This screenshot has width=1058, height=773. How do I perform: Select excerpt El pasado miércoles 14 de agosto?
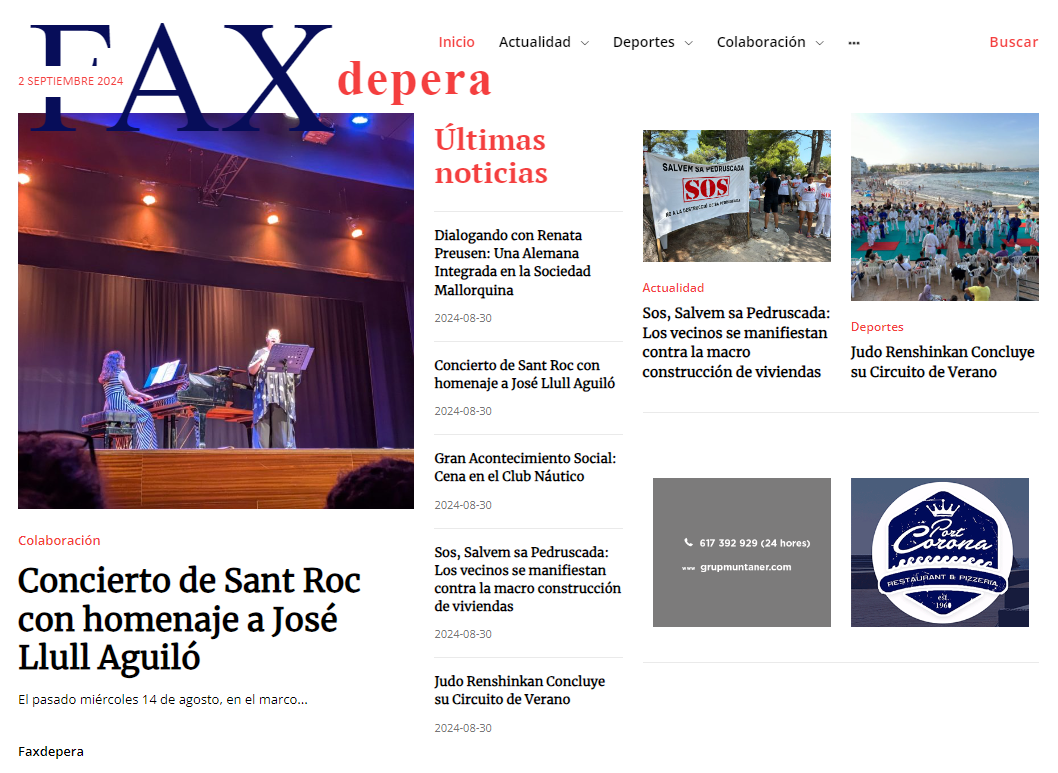(x=163, y=699)
